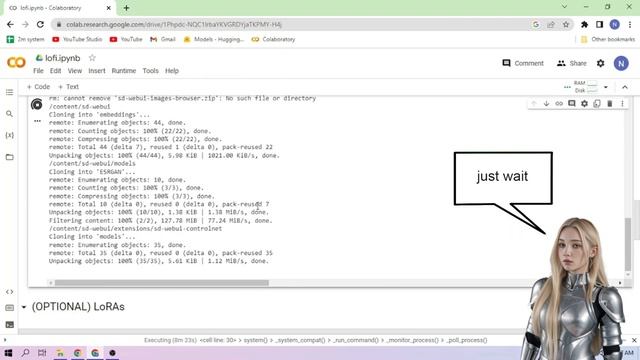Open browser extensions puzzle icon
This screenshot has height=360, width=640.
584,24
